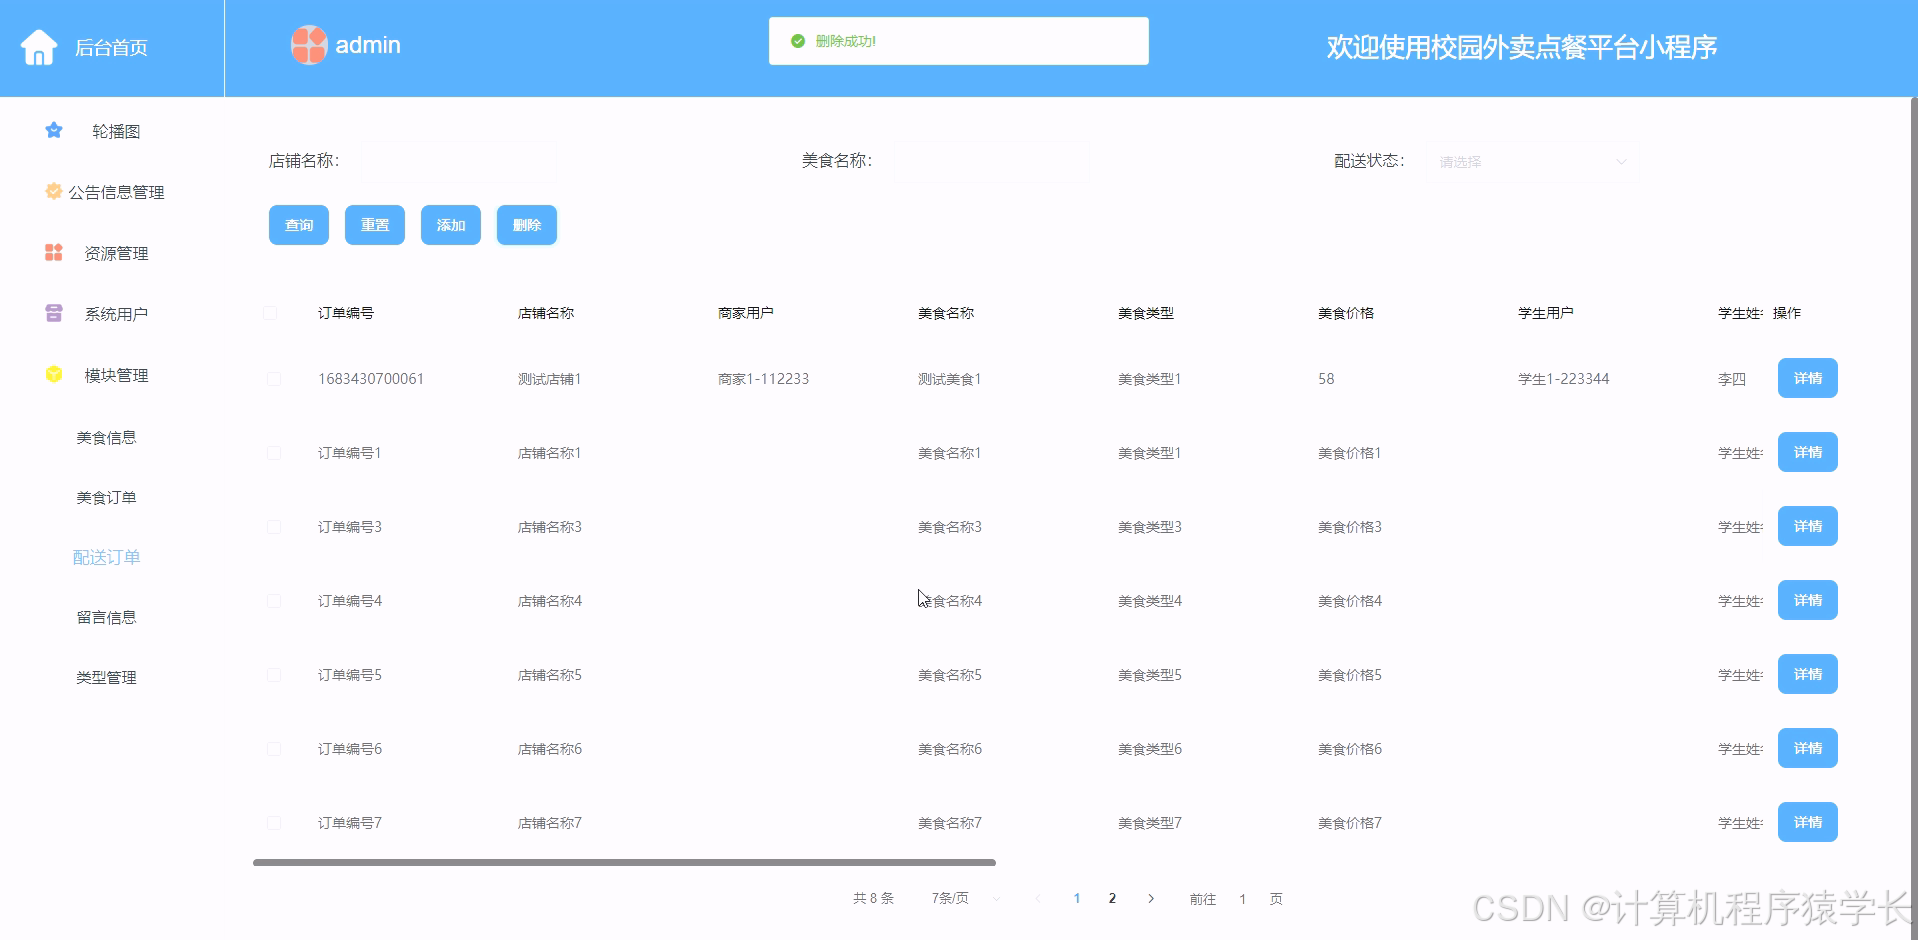Go to next page arrow in pagination

click(x=1151, y=898)
